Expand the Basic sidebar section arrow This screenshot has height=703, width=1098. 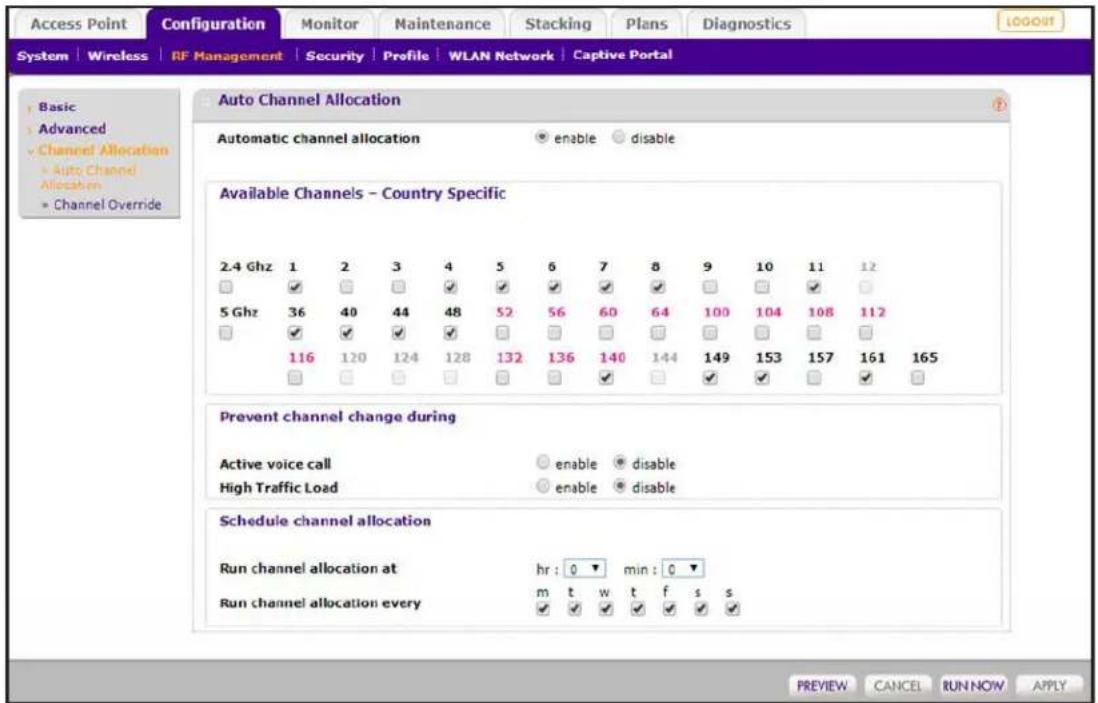[x=29, y=108]
